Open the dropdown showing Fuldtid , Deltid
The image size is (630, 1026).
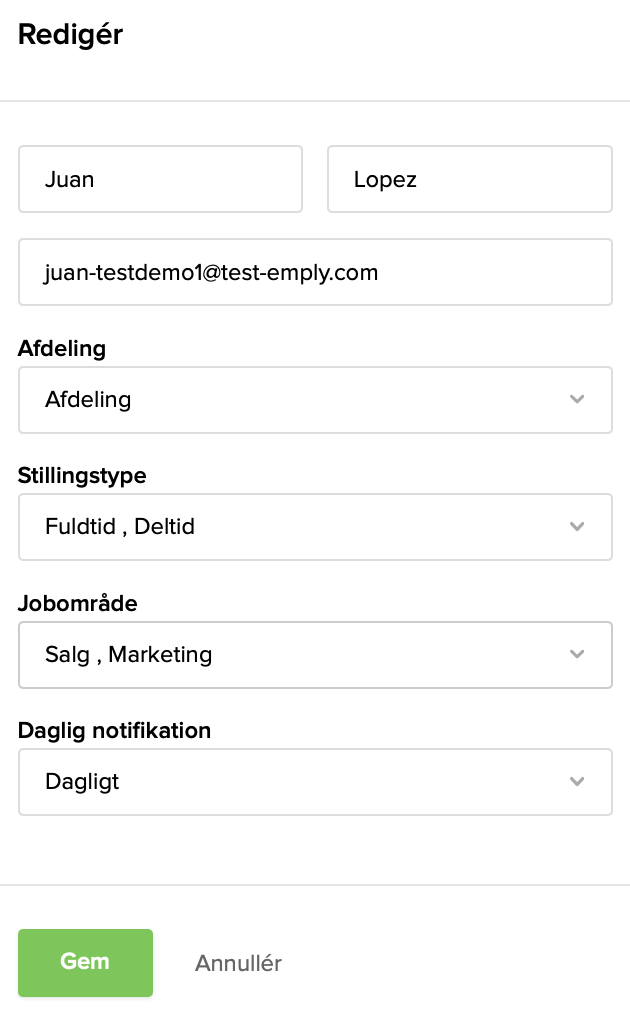(x=300, y=526)
